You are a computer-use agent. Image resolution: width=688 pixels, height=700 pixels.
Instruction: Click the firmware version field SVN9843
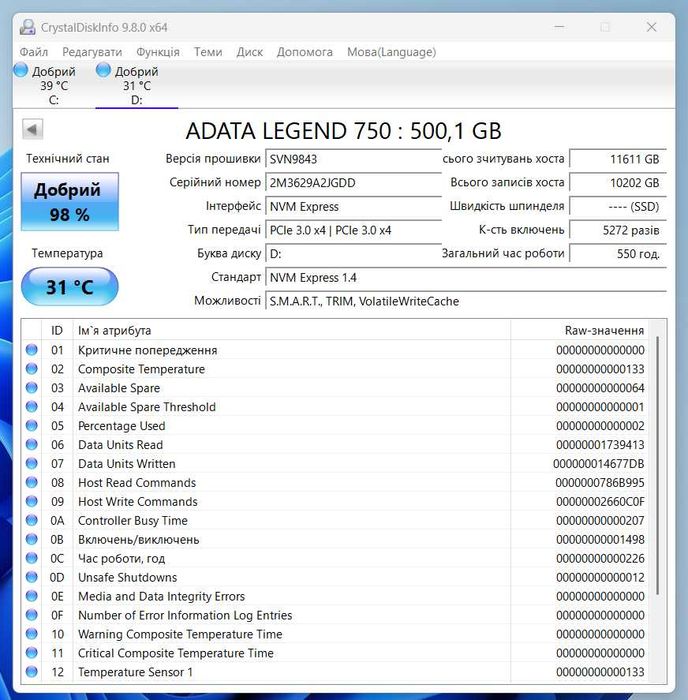click(x=353, y=159)
